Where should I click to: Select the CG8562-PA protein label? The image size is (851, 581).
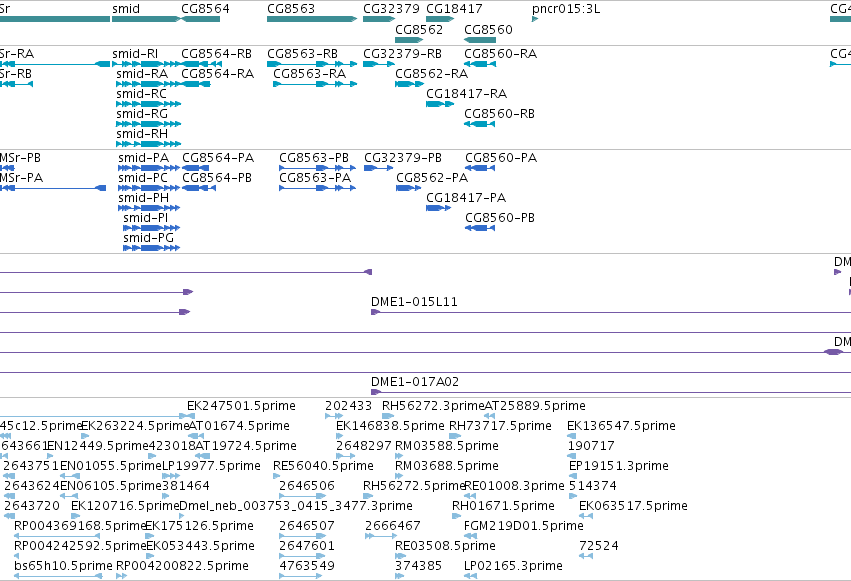pyautogui.click(x=432, y=178)
